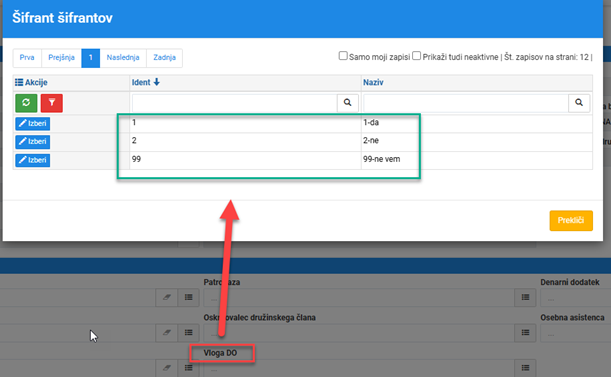611x377 pixels.
Task: Click the Ident cell with value 99
Action: click(245, 160)
